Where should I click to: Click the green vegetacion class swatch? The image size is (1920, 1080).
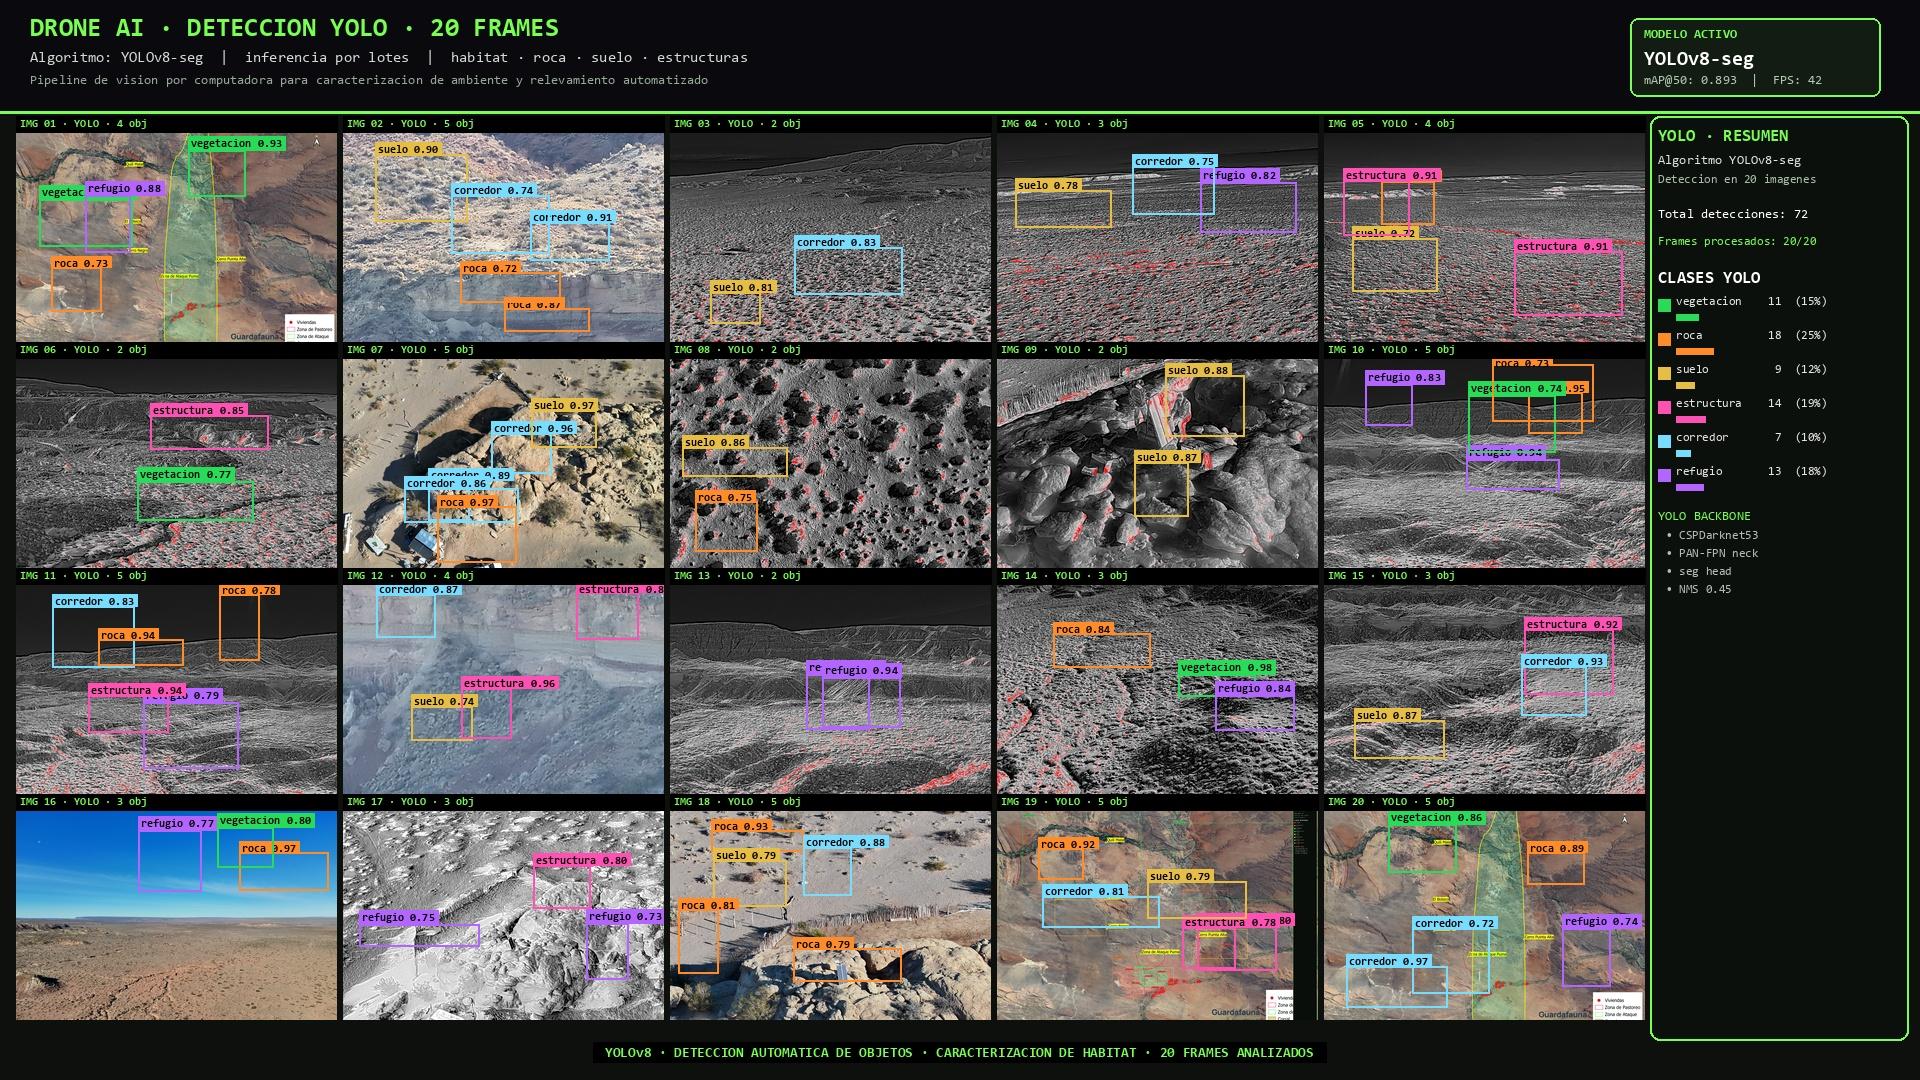click(1664, 305)
